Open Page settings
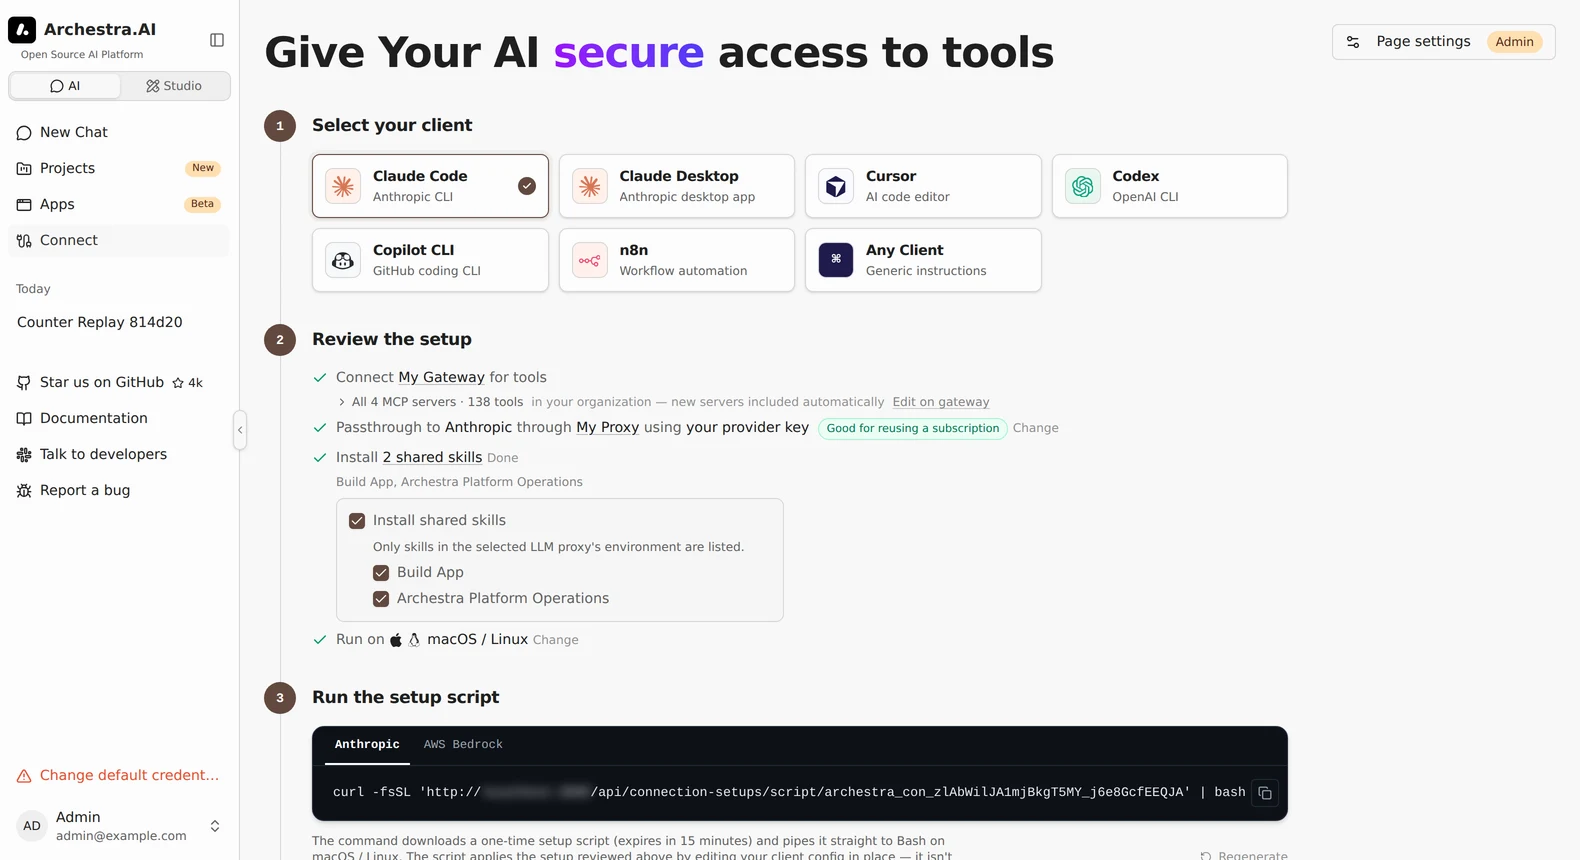The height and width of the screenshot is (860, 1580). click(1443, 42)
